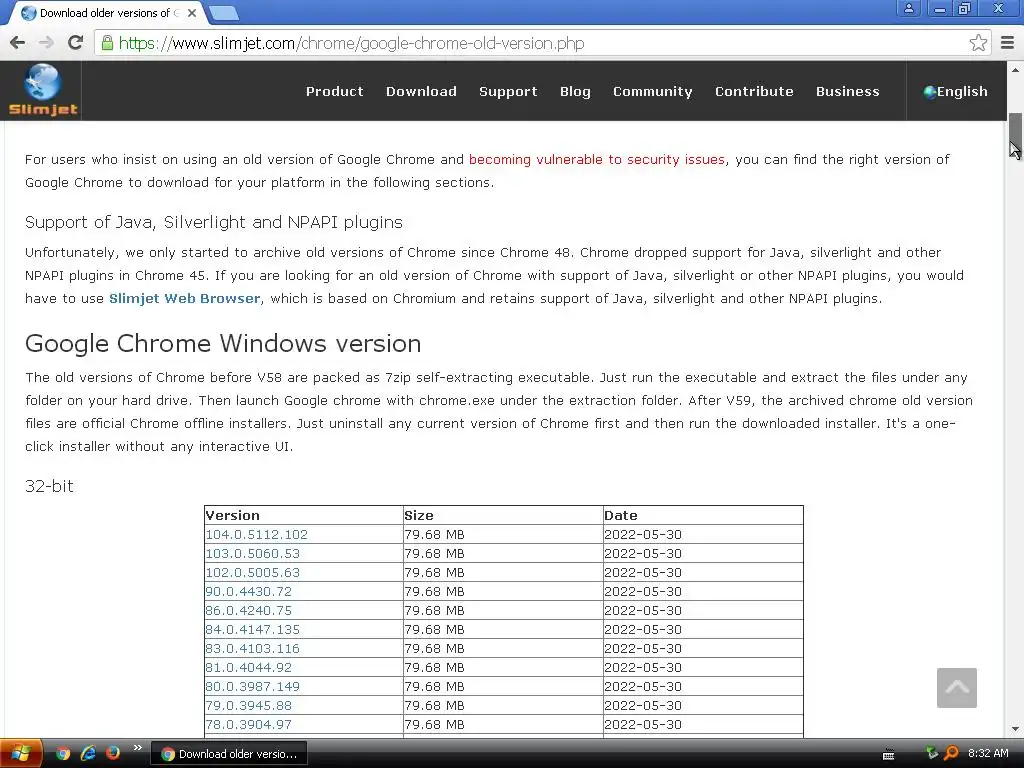Screen dimensions: 1024x768
Task: Click the green padlock security icon
Action: click(x=106, y=43)
